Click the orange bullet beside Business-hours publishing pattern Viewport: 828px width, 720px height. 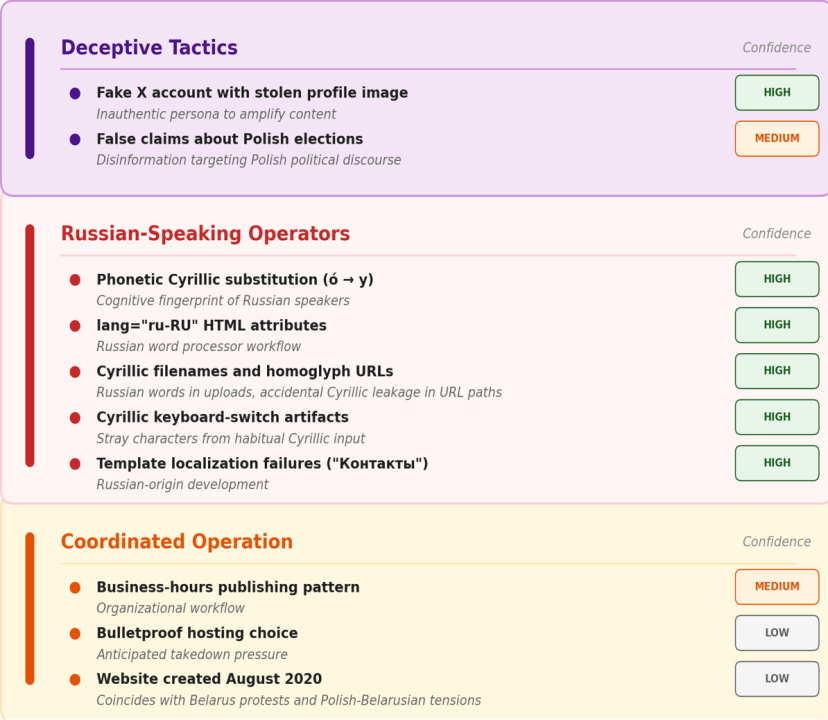[x=75, y=588]
